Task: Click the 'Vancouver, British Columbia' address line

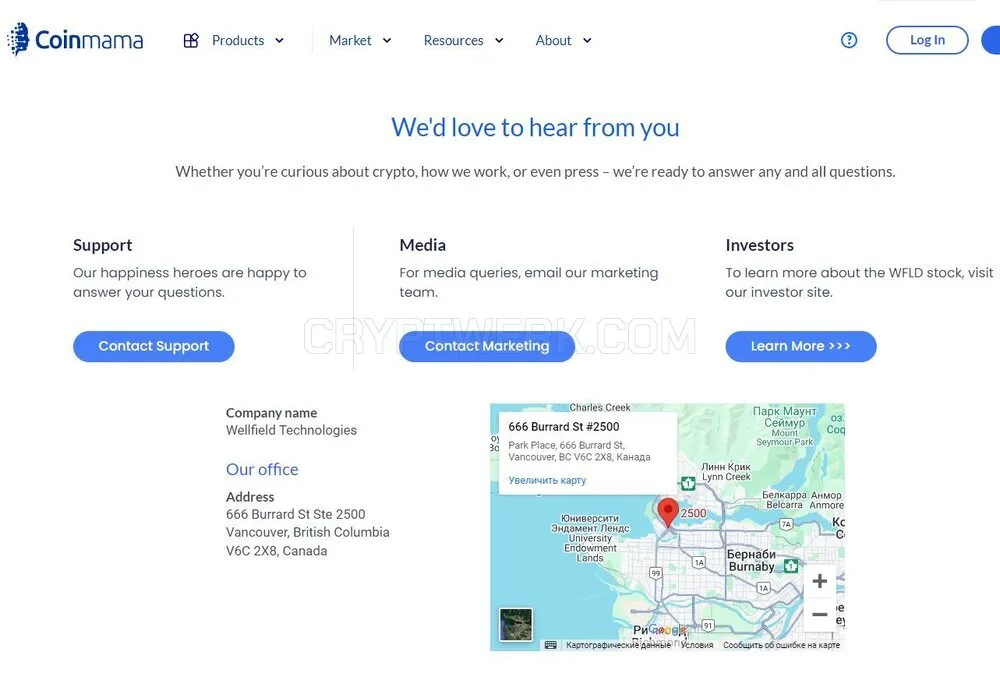Action: click(307, 532)
